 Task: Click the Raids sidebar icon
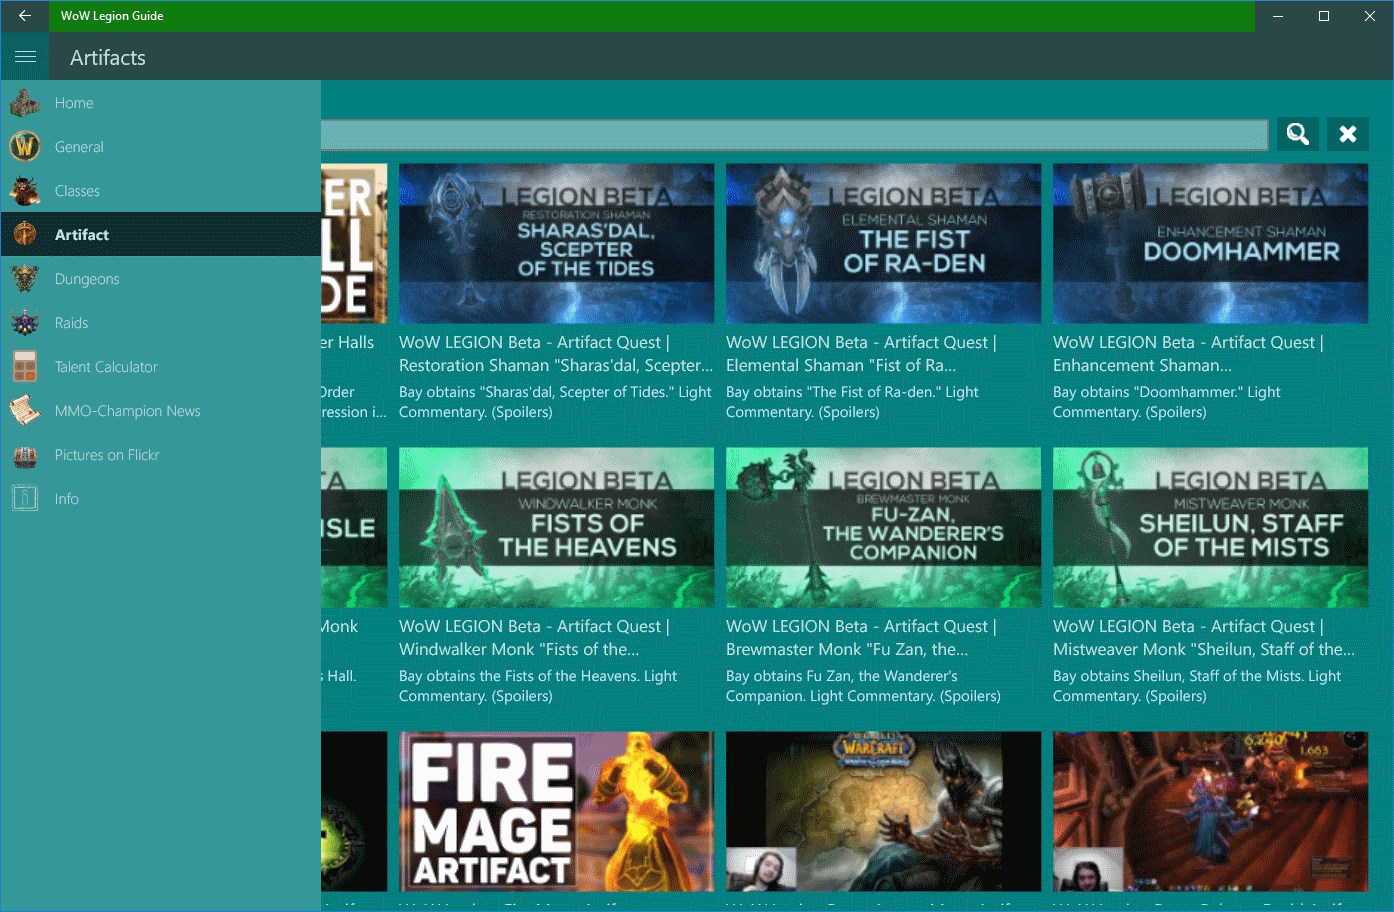pyautogui.click(x=25, y=323)
